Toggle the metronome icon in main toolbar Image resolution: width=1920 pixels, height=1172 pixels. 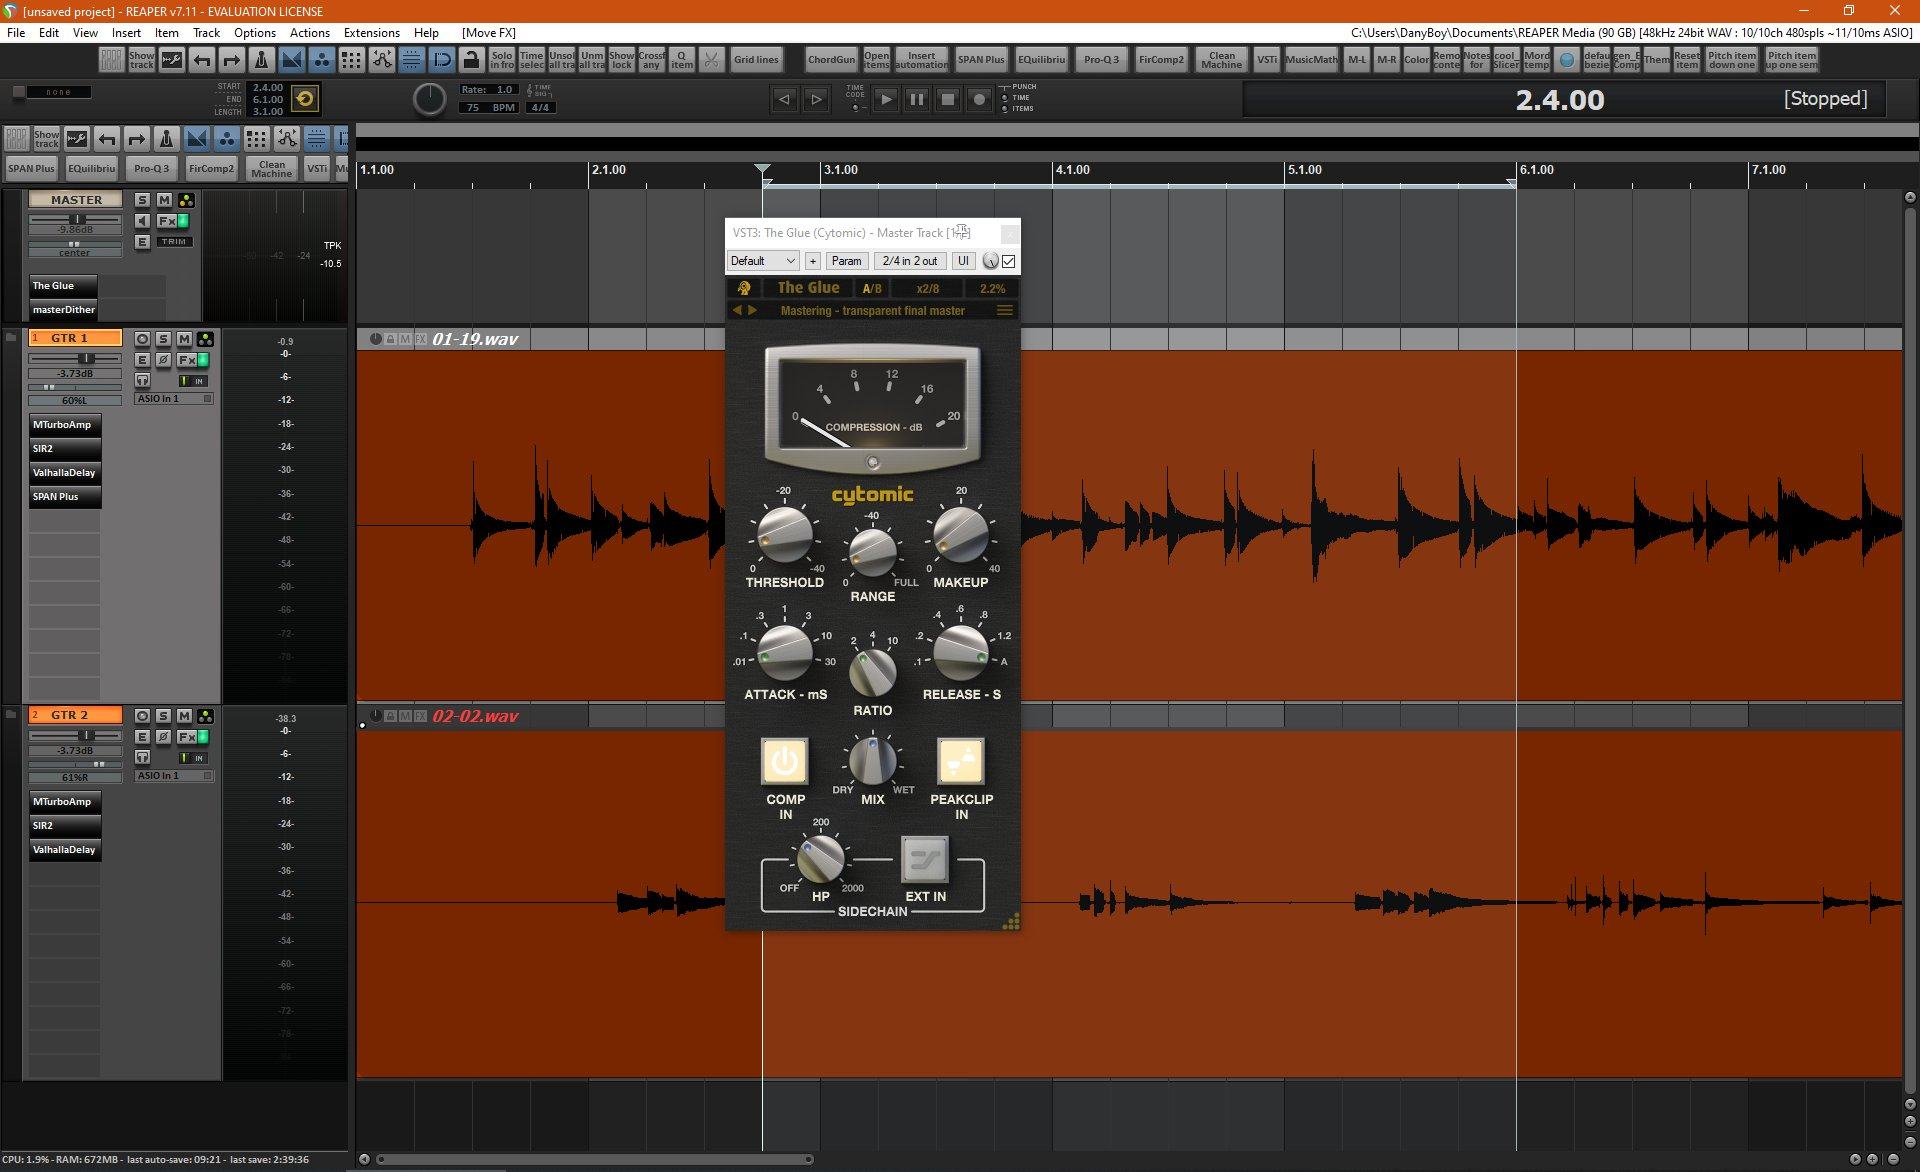(261, 60)
